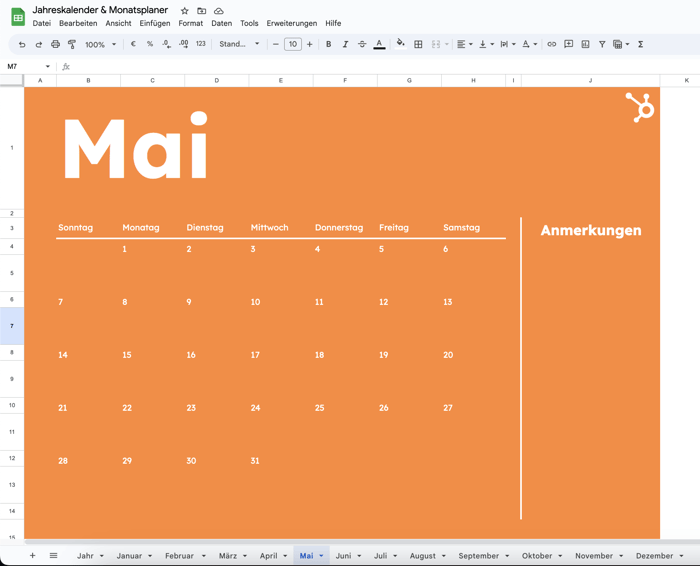
Task: Open the Daten menu
Action: (221, 23)
